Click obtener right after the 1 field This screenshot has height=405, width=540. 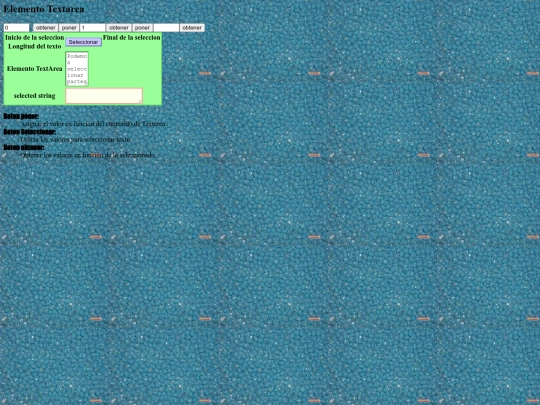[119, 28]
